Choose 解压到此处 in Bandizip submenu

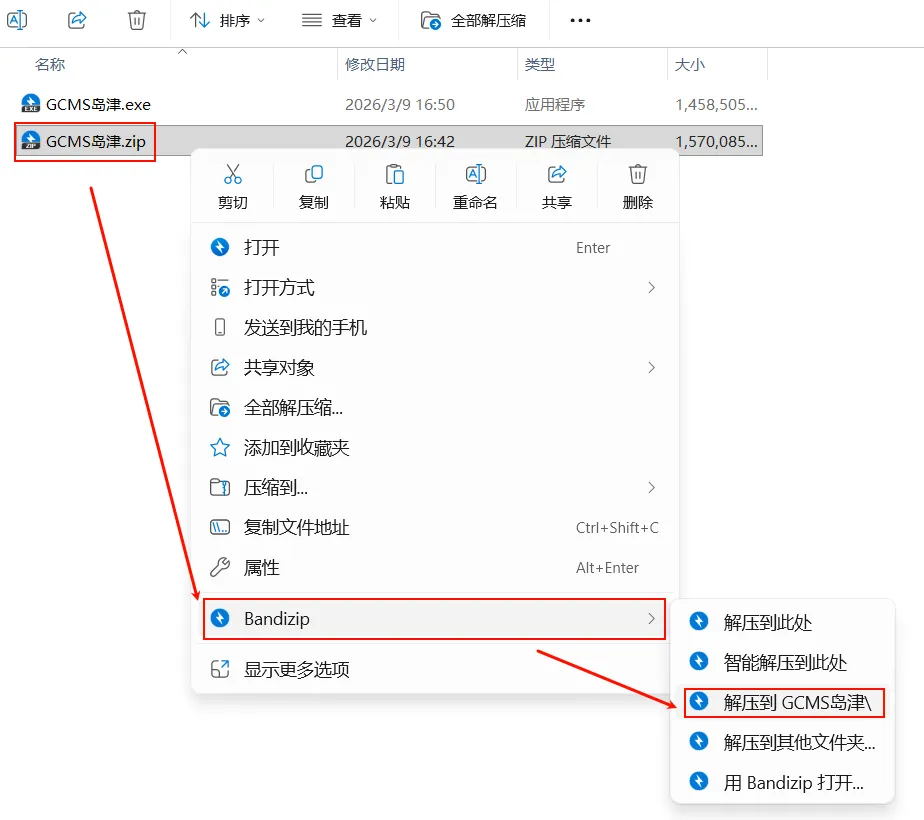point(783,622)
